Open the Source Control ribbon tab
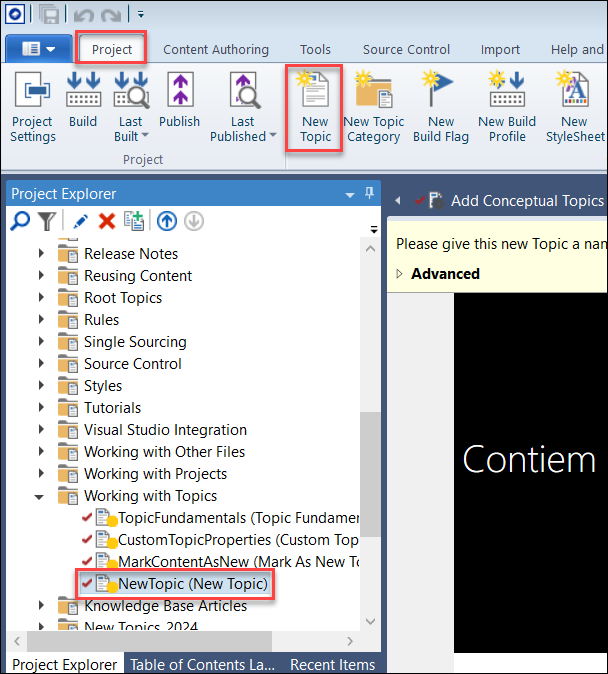 (406, 49)
